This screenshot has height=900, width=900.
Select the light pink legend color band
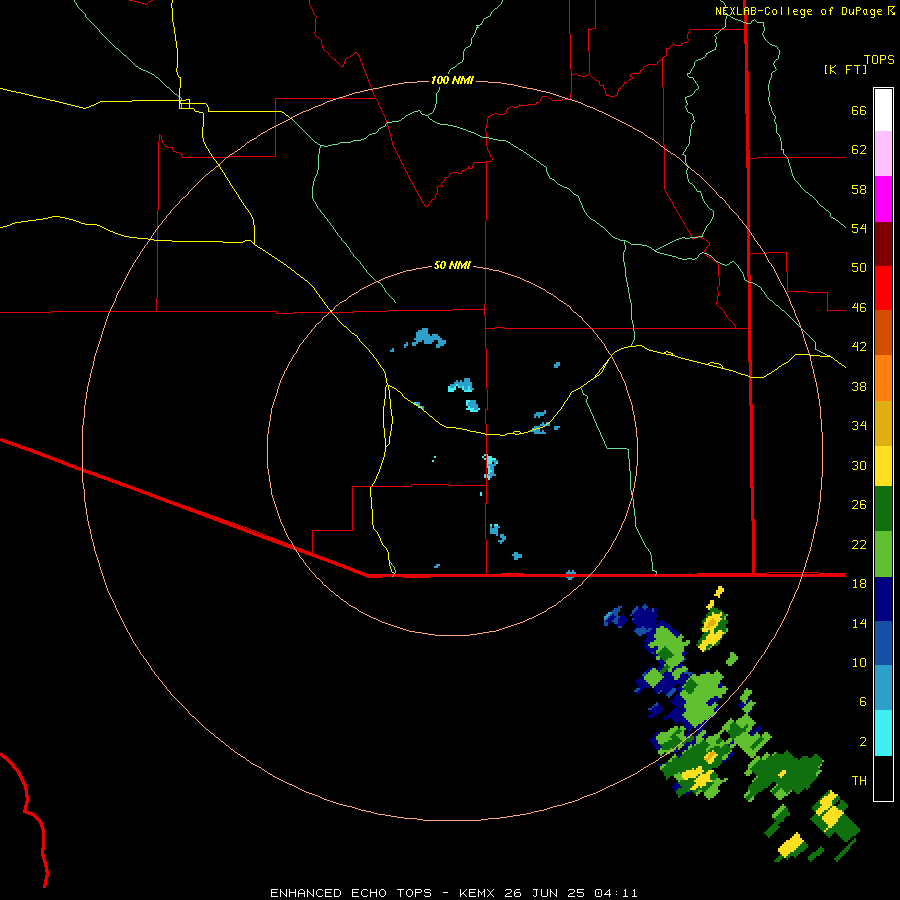pyautogui.click(x=883, y=154)
